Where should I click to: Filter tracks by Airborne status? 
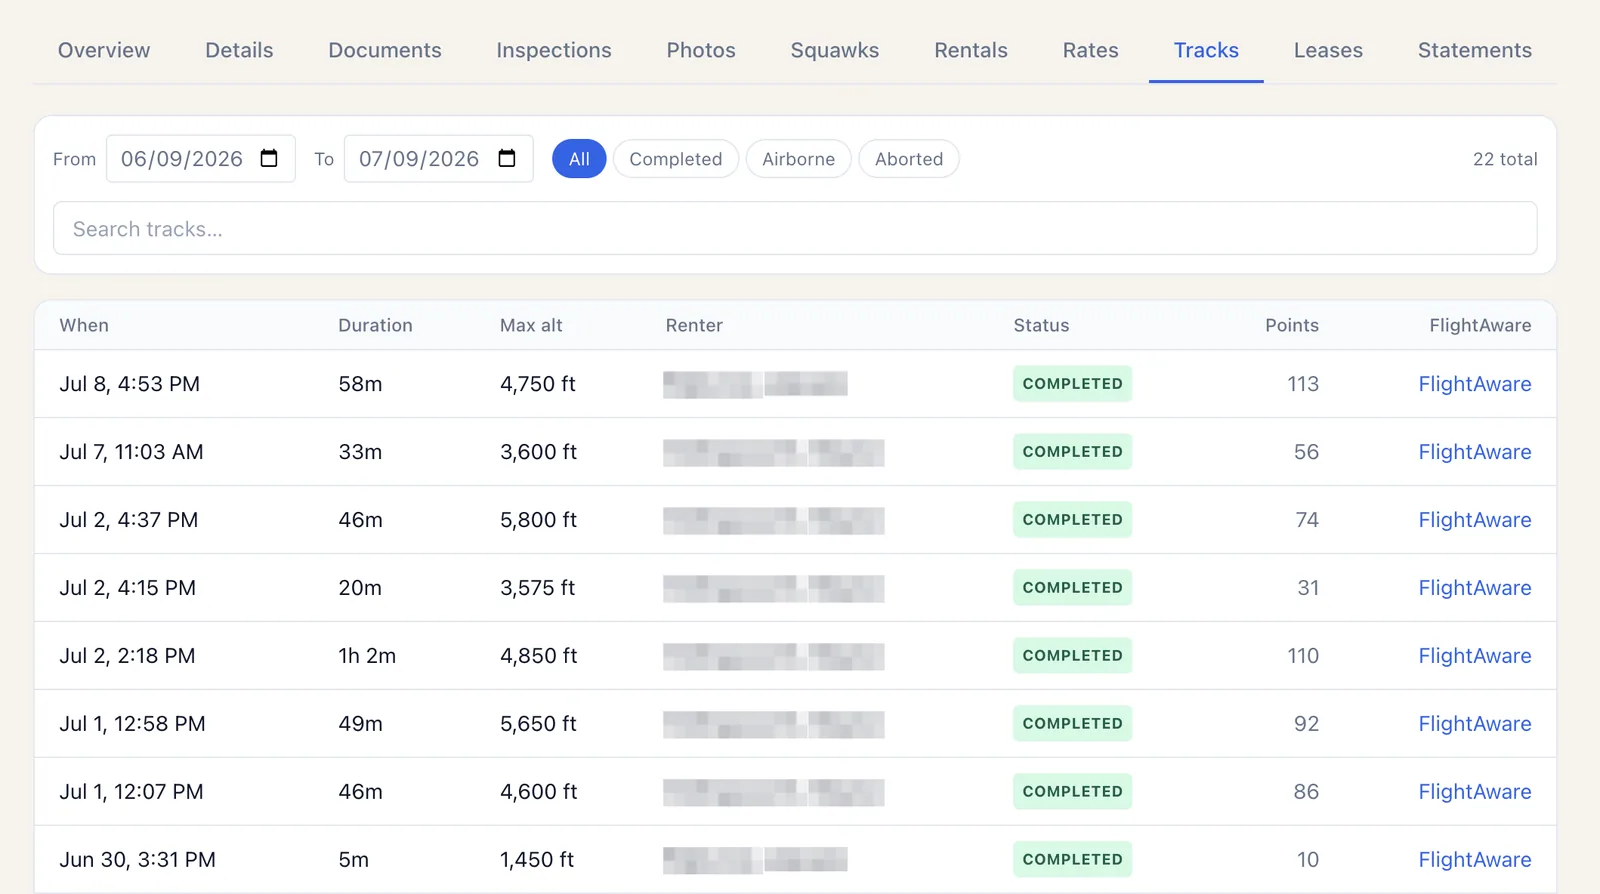click(798, 159)
